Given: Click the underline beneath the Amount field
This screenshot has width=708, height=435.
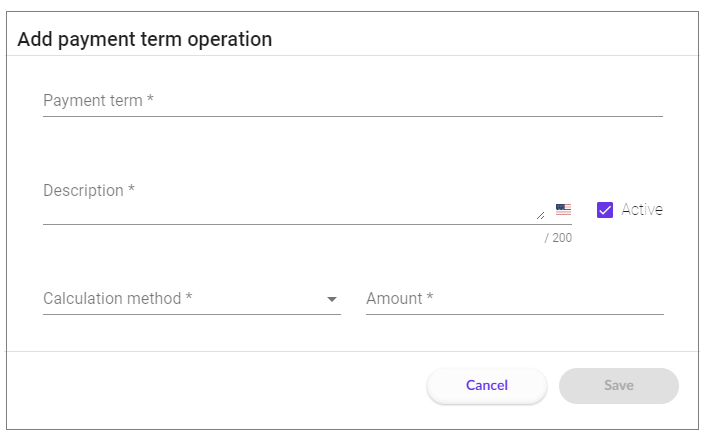Looking at the screenshot, I should click(x=514, y=314).
